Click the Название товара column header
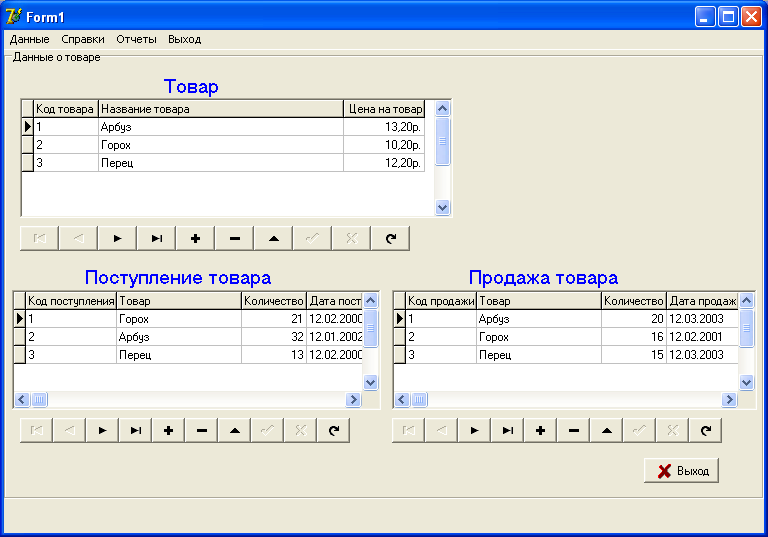 coord(221,109)
